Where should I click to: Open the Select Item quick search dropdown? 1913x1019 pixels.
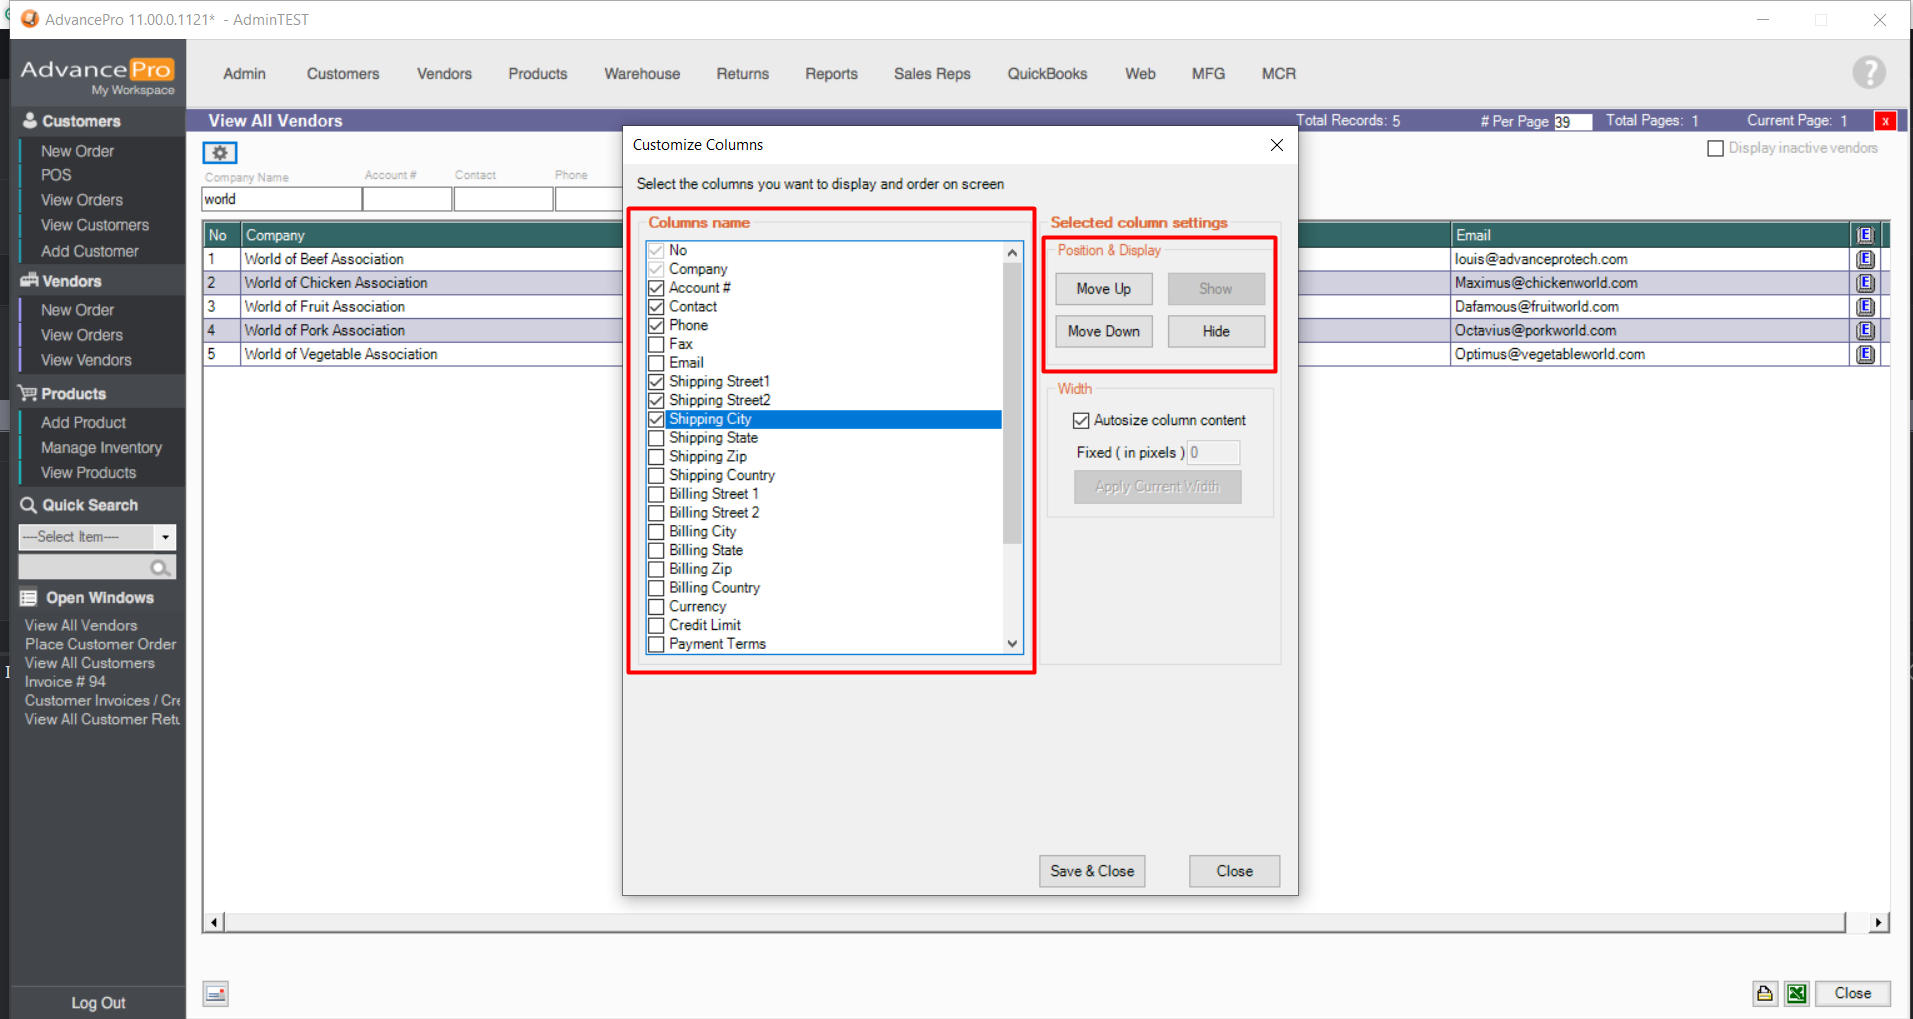pos(165,537)
